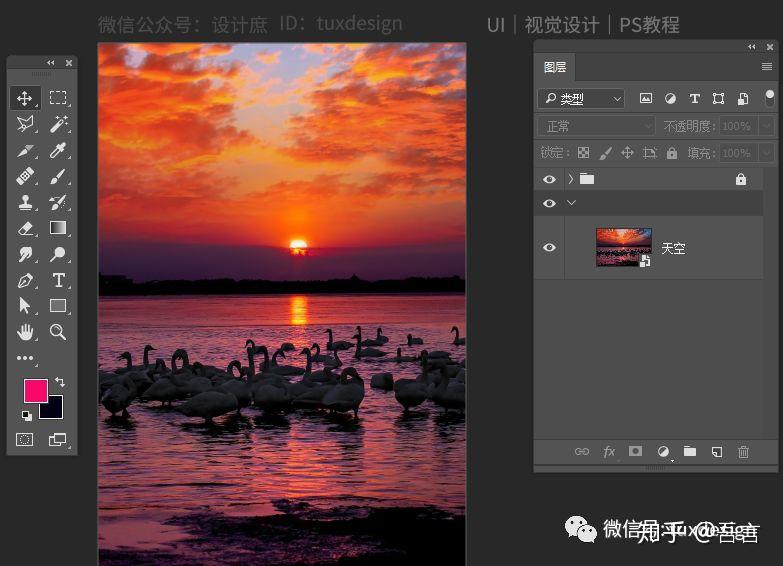The height and width of the screenshot is (566, 783).
Task: Hide the 天空 layer
Action: click(x=549, y=247)
